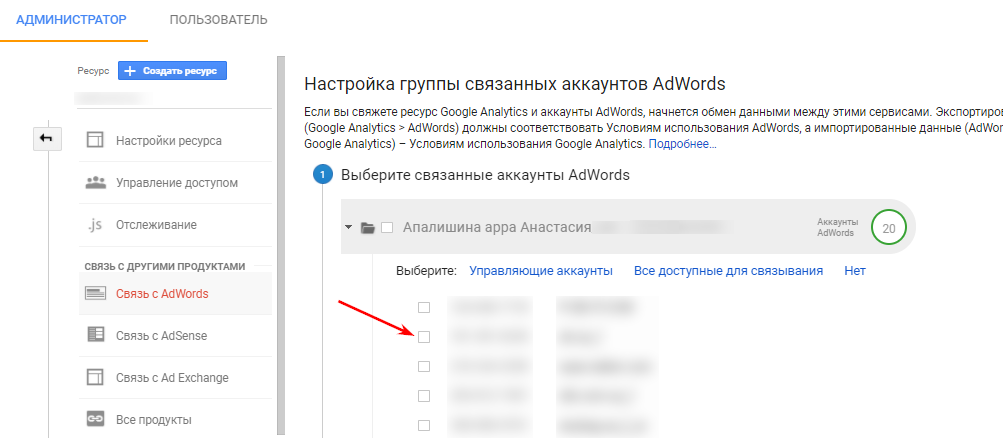The width and height of the screenshot is (1003, 438).
Task: Click the Нет selection link
Action: [x=855, y=270]
